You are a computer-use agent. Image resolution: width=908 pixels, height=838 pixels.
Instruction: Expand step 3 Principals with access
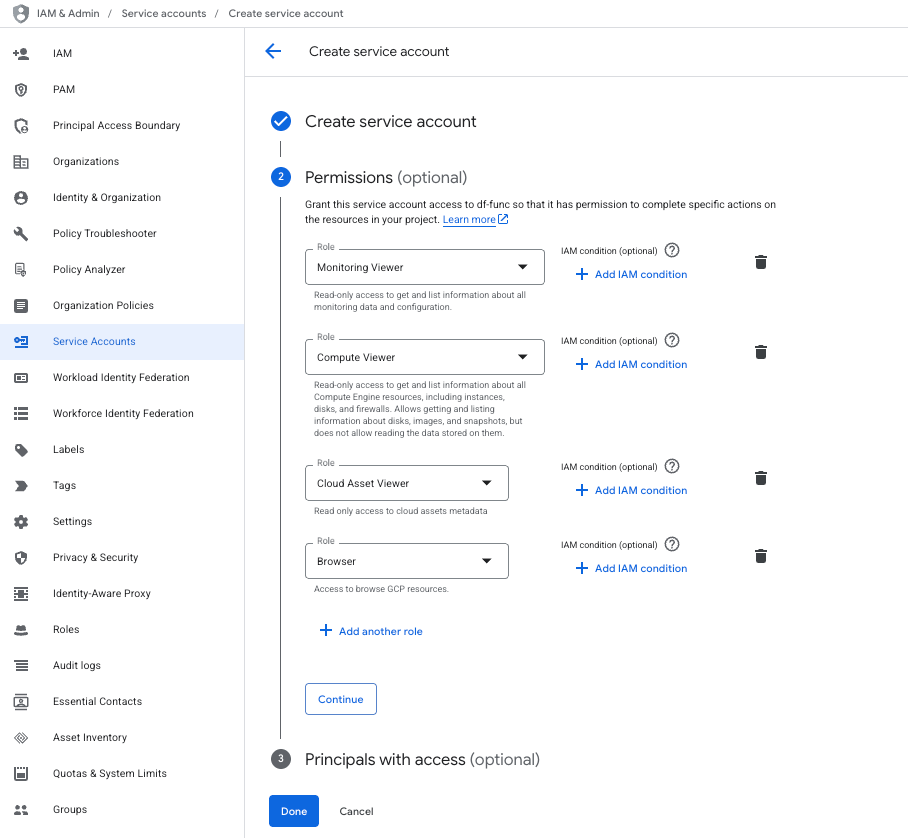pos(421,760)
